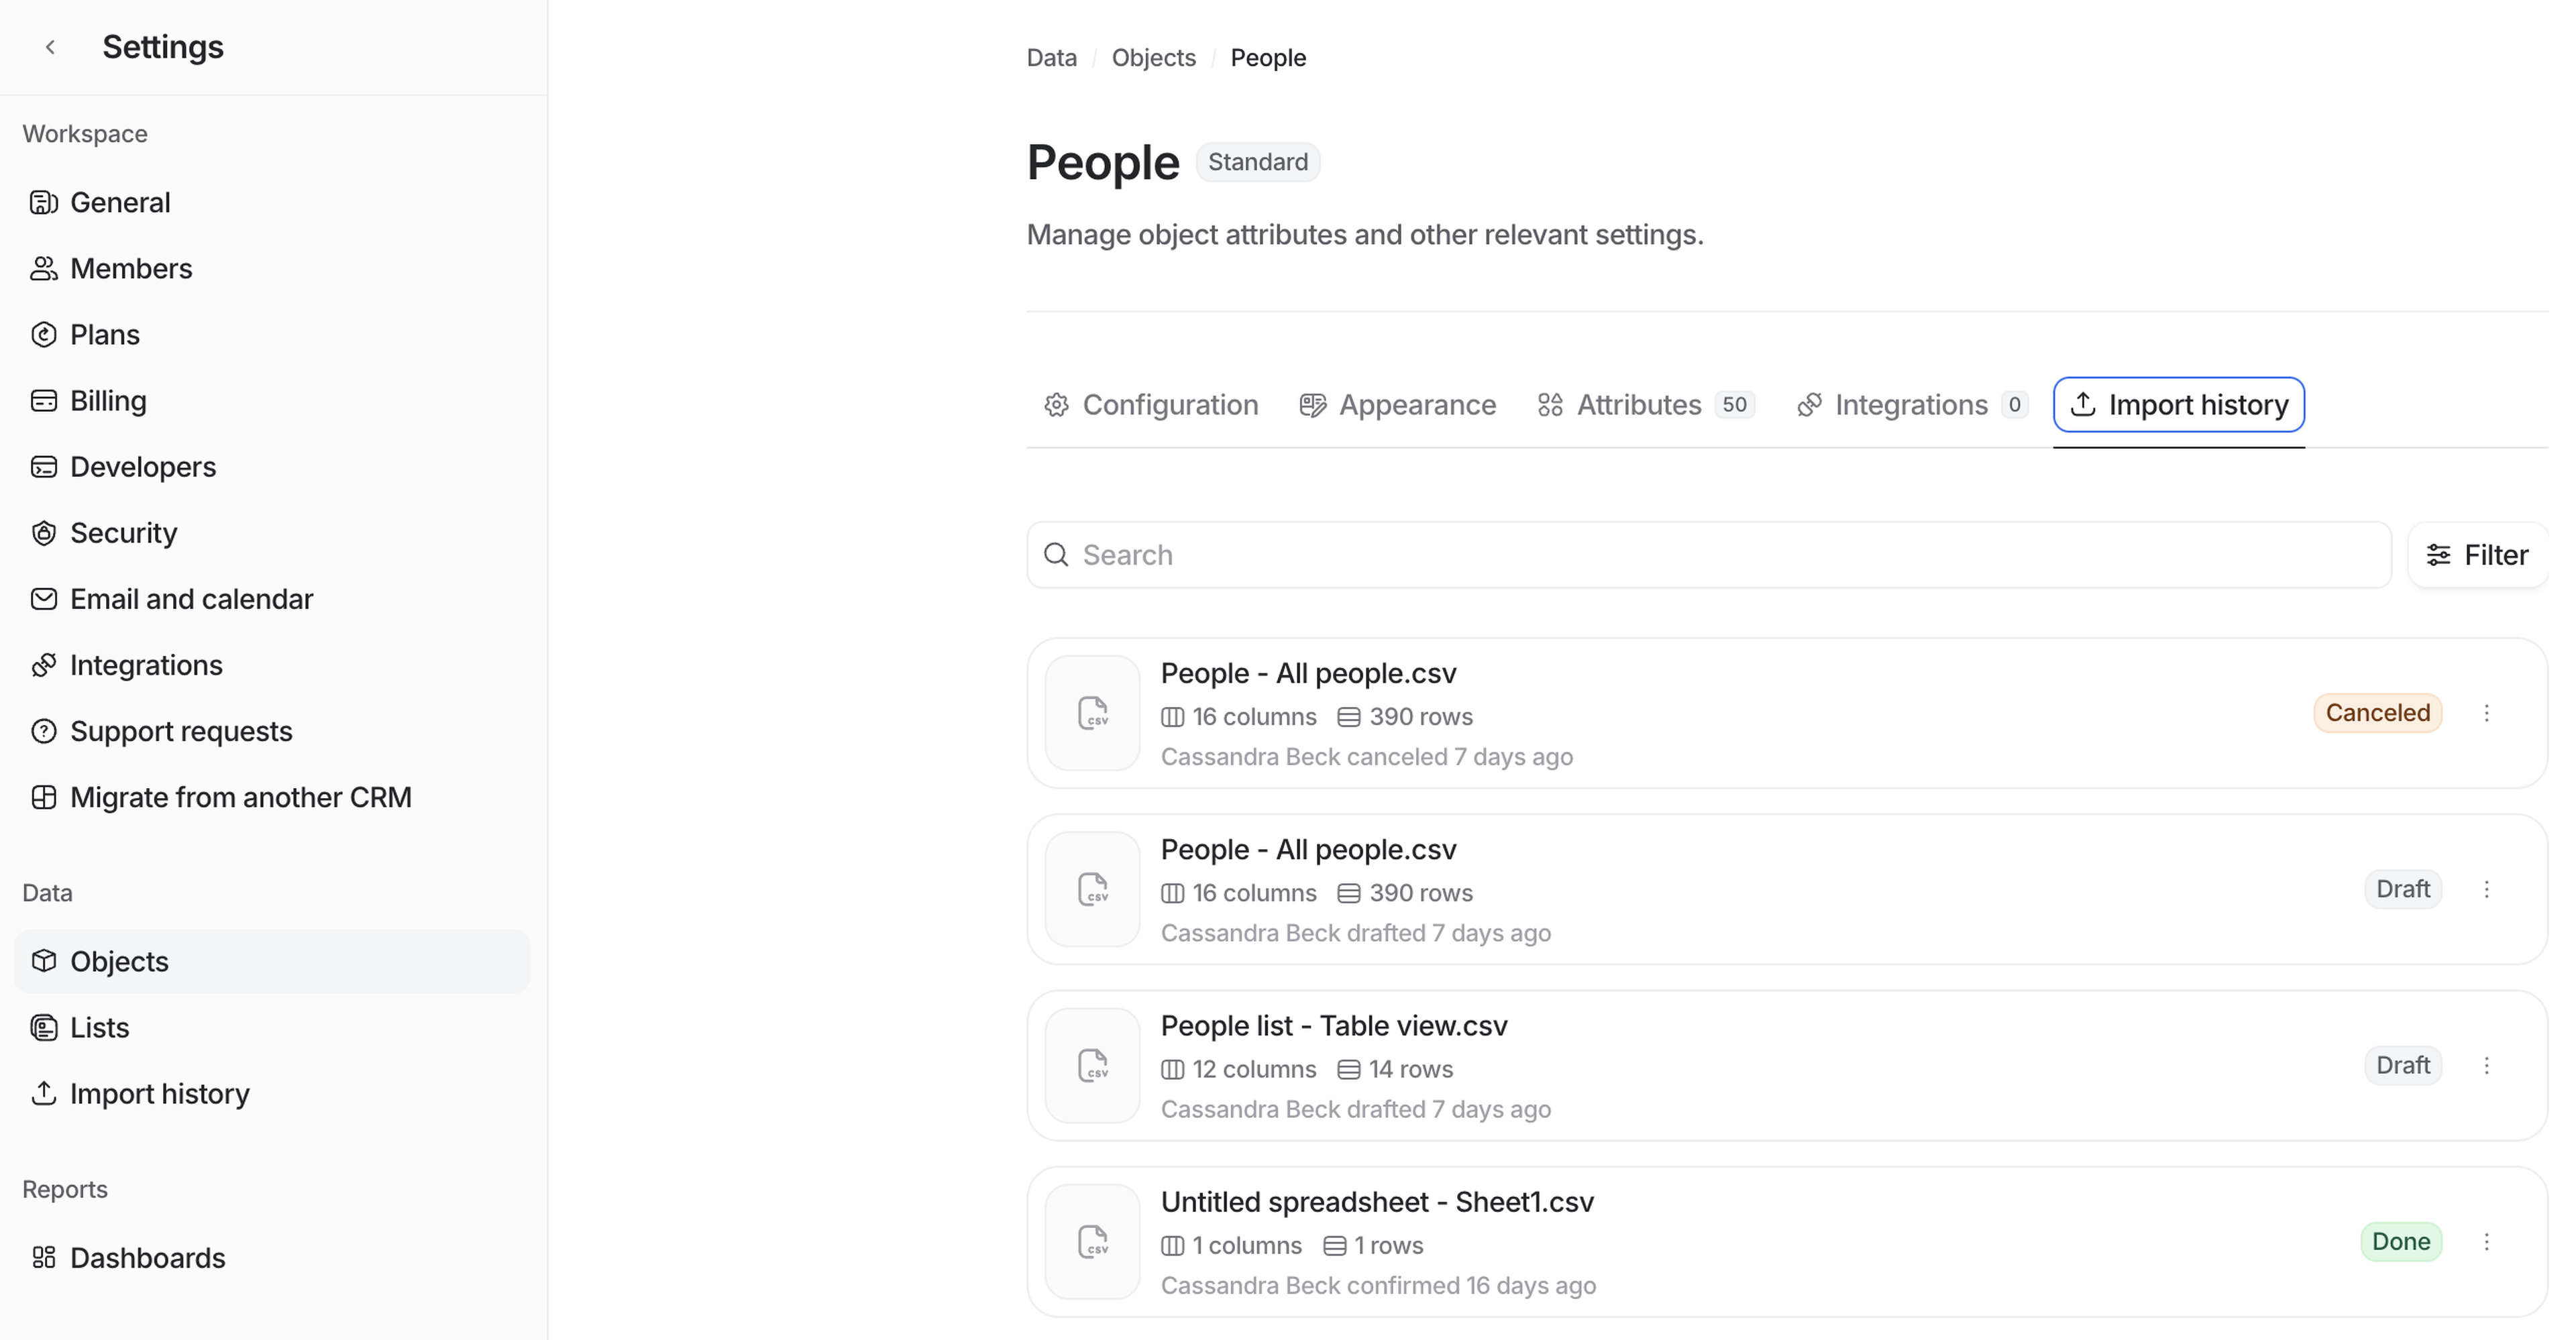This screenshot has width=2576, height=1340.
Task: Navigate to Objects in the breadcrumb
Action: point(1153,58)
